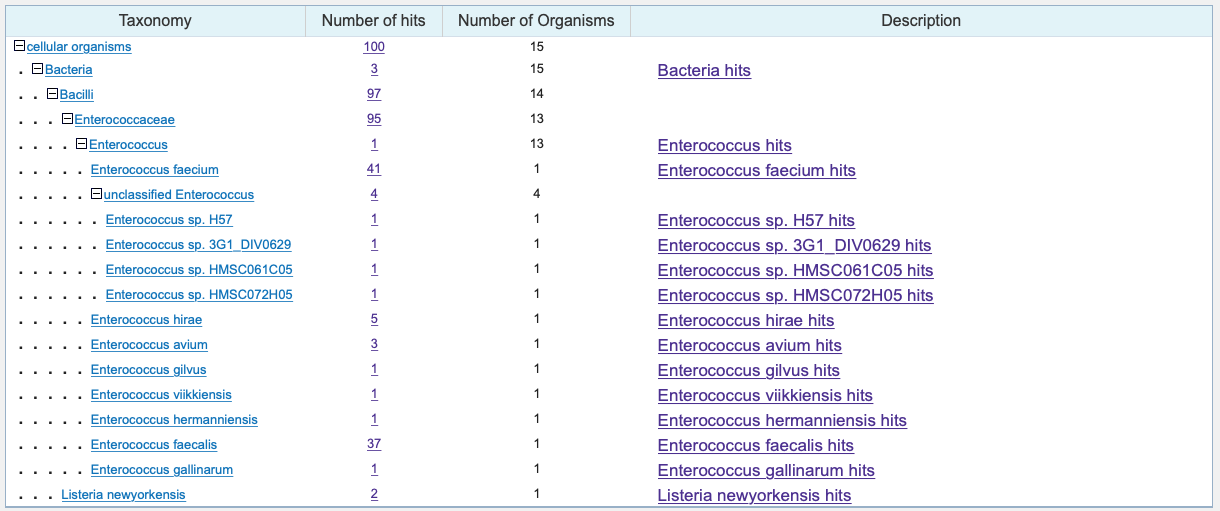Open Enterococcus hirae taxonomy link

(146, 320)
